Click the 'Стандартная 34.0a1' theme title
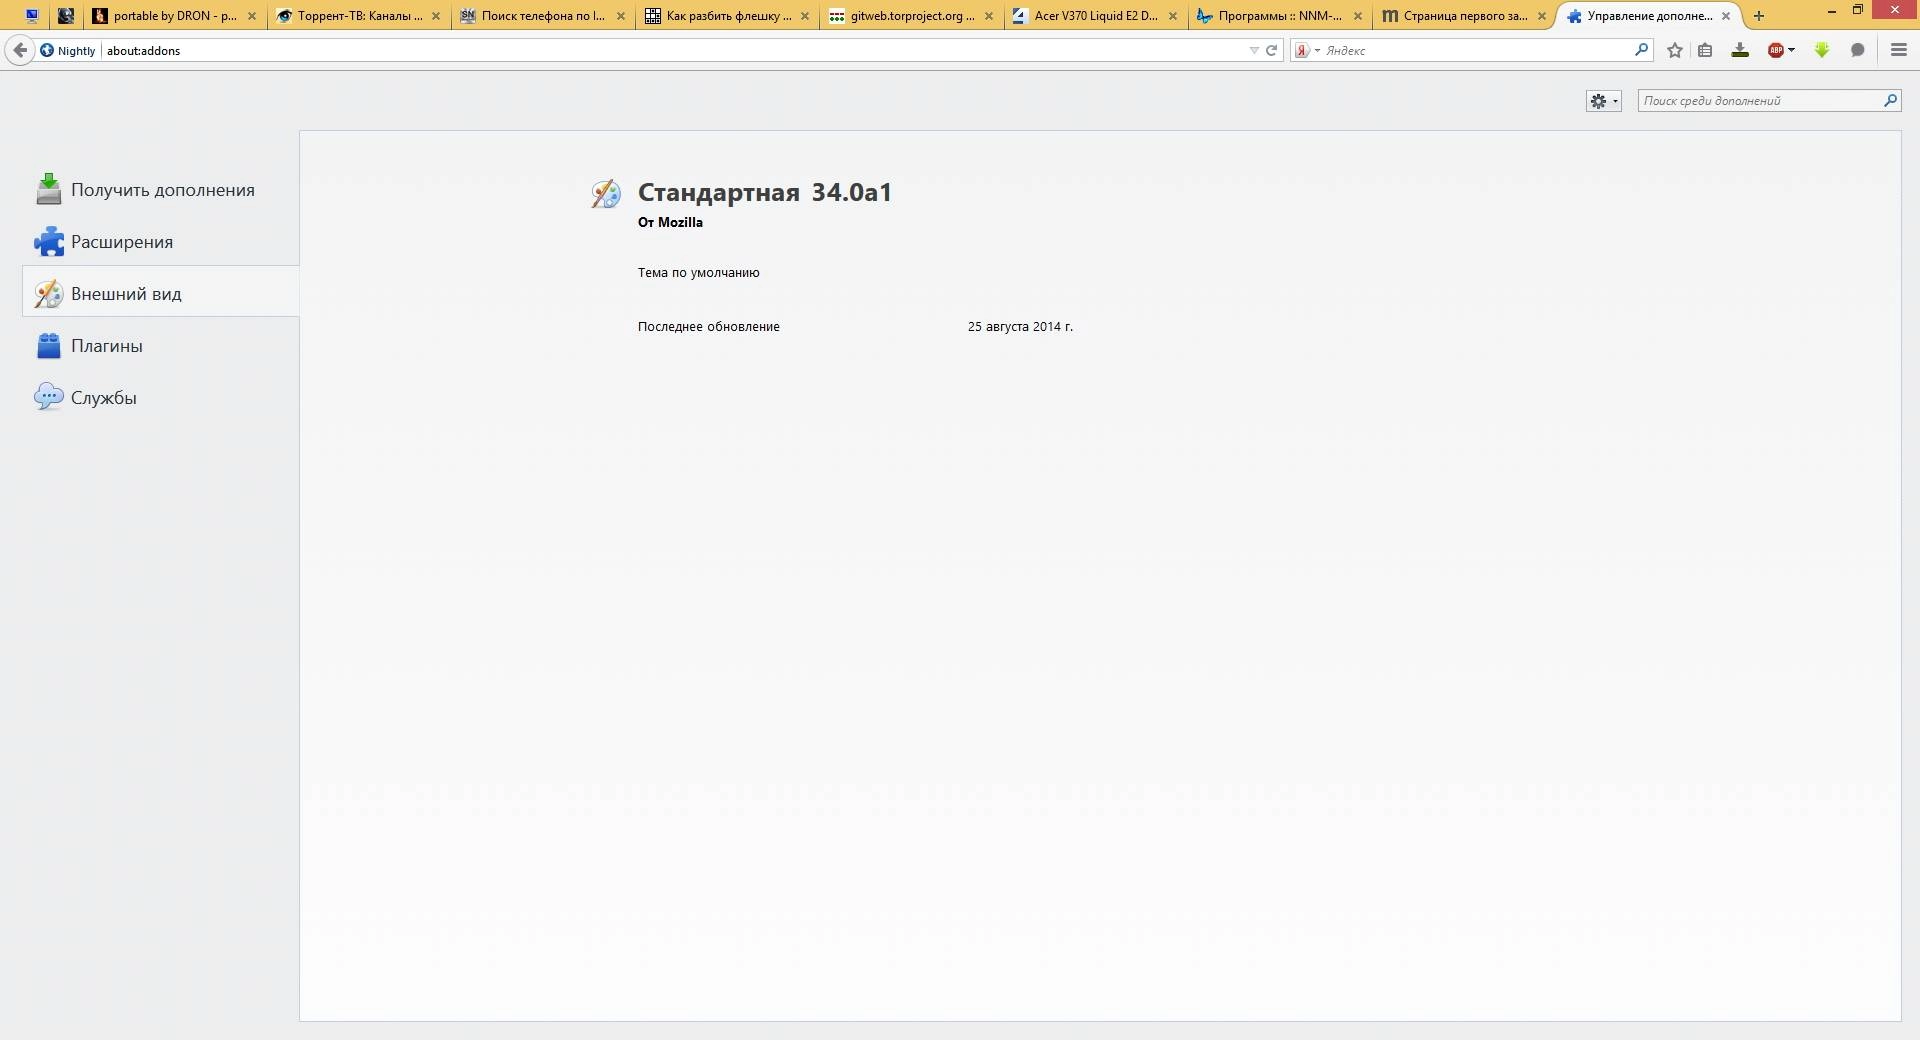Viewport: 1920px width, 1040px height. (765, 192)
